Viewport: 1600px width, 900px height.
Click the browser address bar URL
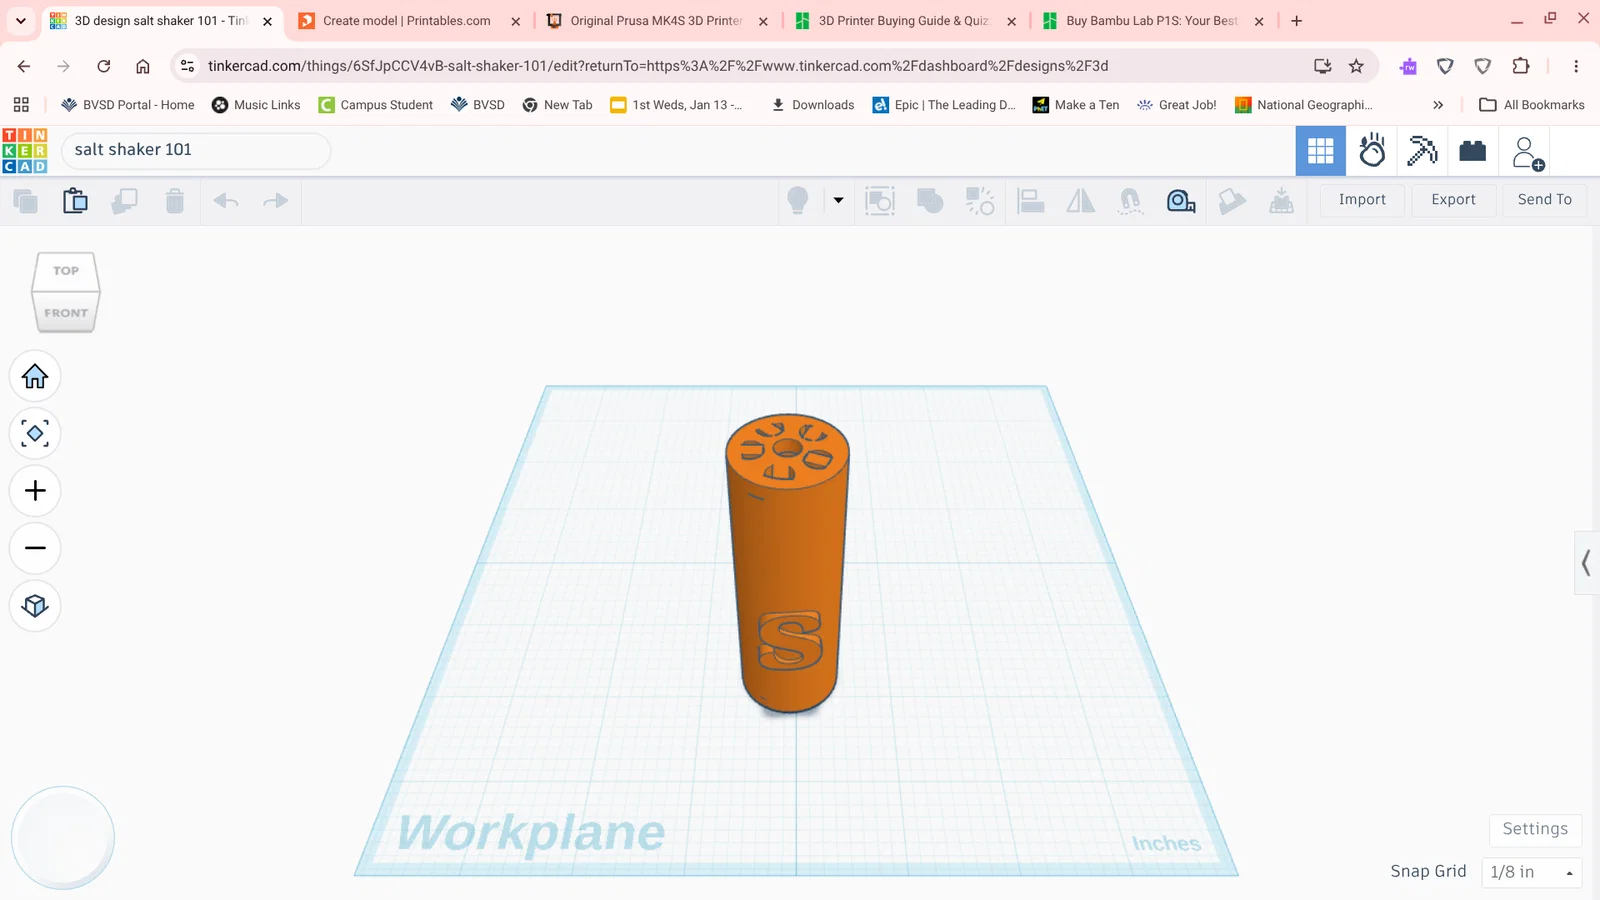click(658, 66)
